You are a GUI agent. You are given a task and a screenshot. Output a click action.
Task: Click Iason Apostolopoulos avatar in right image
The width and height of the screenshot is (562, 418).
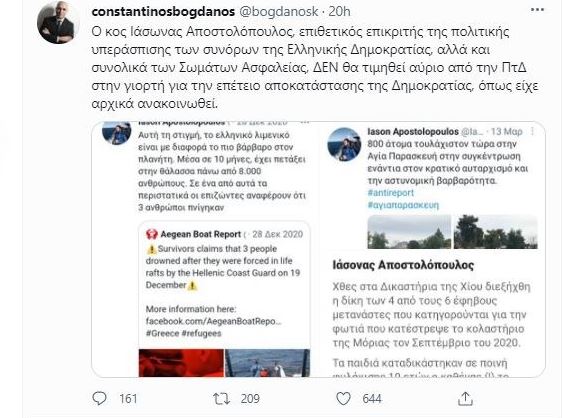point(344,144)
